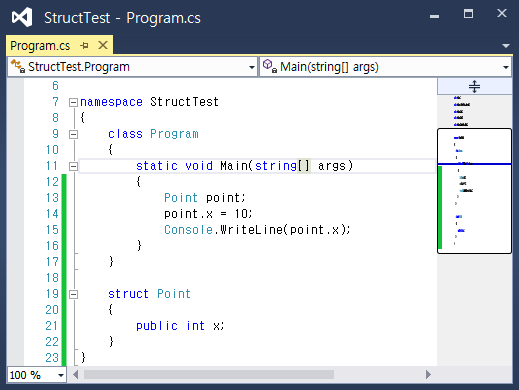Open the document tab list dropdown arrow

[506, 46]
